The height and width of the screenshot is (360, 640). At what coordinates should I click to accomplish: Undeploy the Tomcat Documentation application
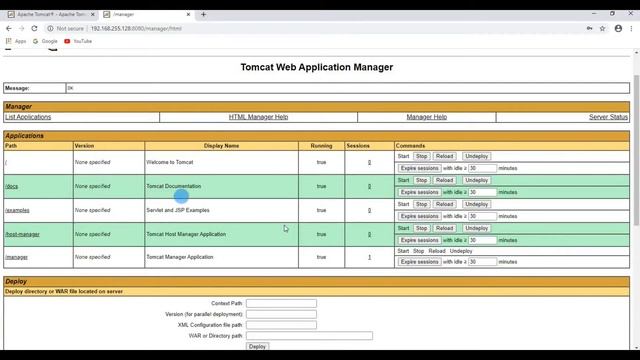[x=476, y=180]
